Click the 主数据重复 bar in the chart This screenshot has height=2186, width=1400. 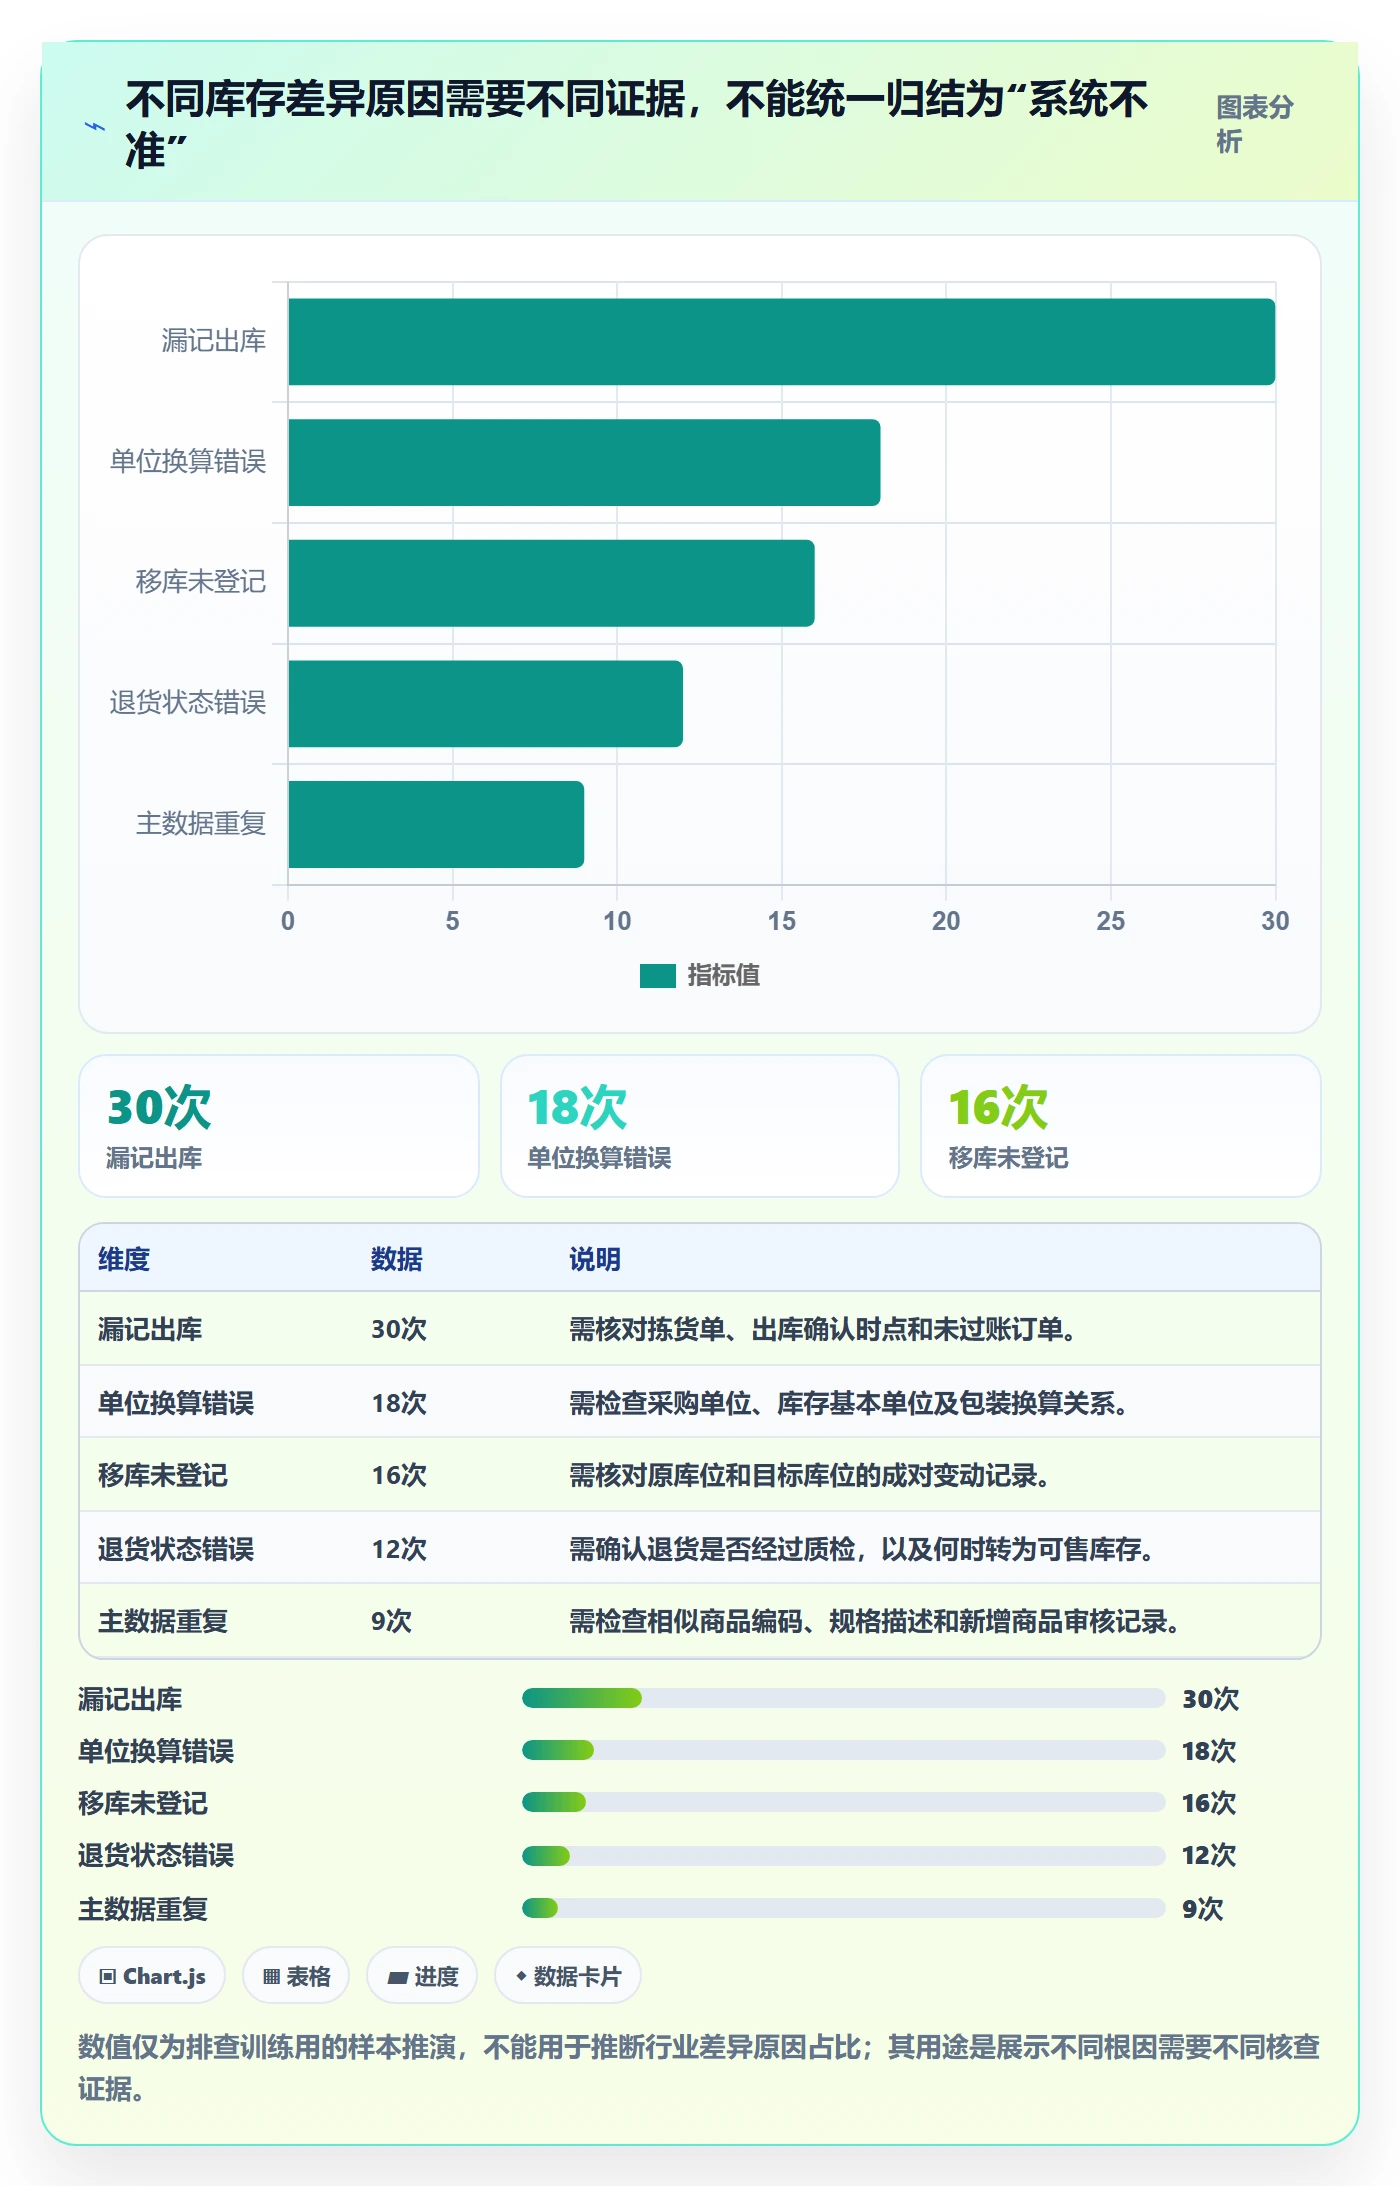pyautogui.click(x=436, y=825)
